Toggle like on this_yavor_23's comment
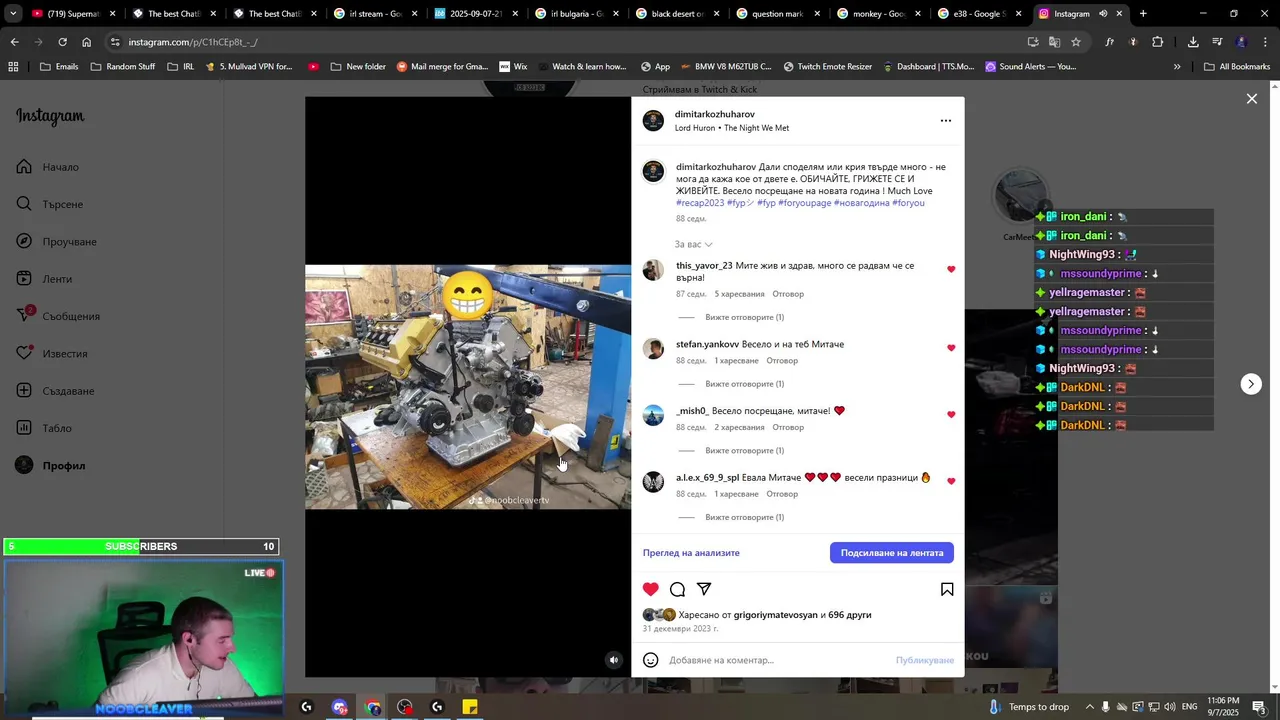This screenshot has height=720, width=1280. click(x=951, y=269)
